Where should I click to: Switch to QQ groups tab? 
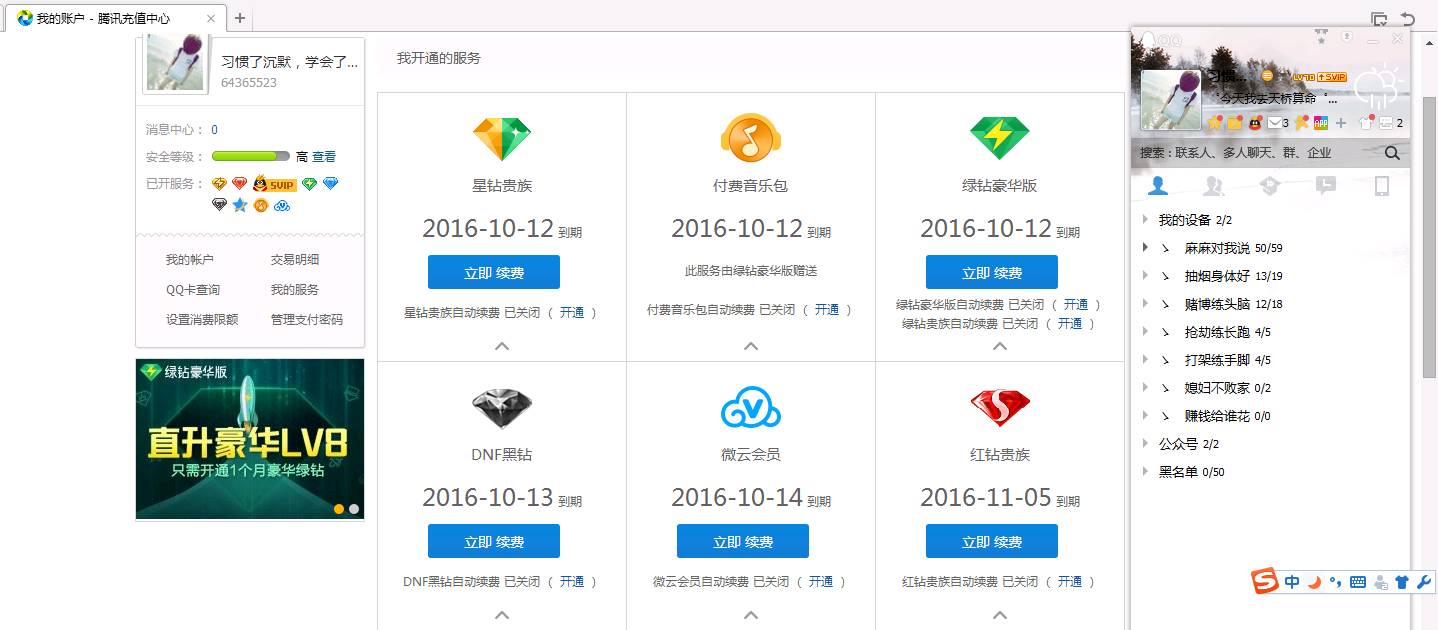(x=1214, y=185)
